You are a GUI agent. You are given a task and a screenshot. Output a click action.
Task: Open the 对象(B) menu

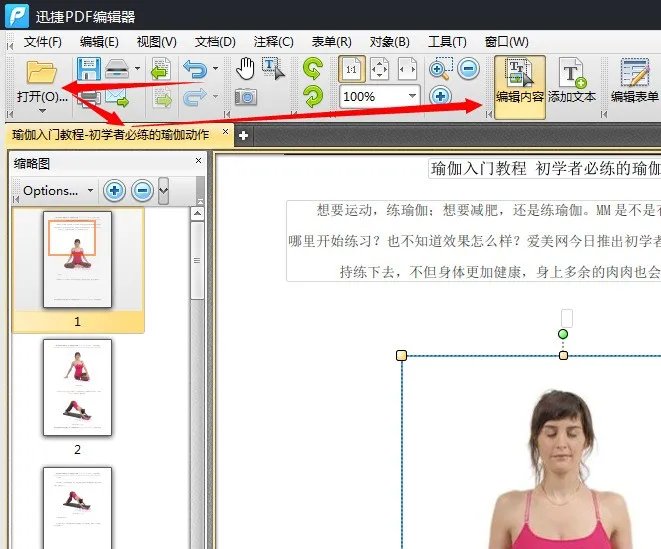(x=390, y=42)
